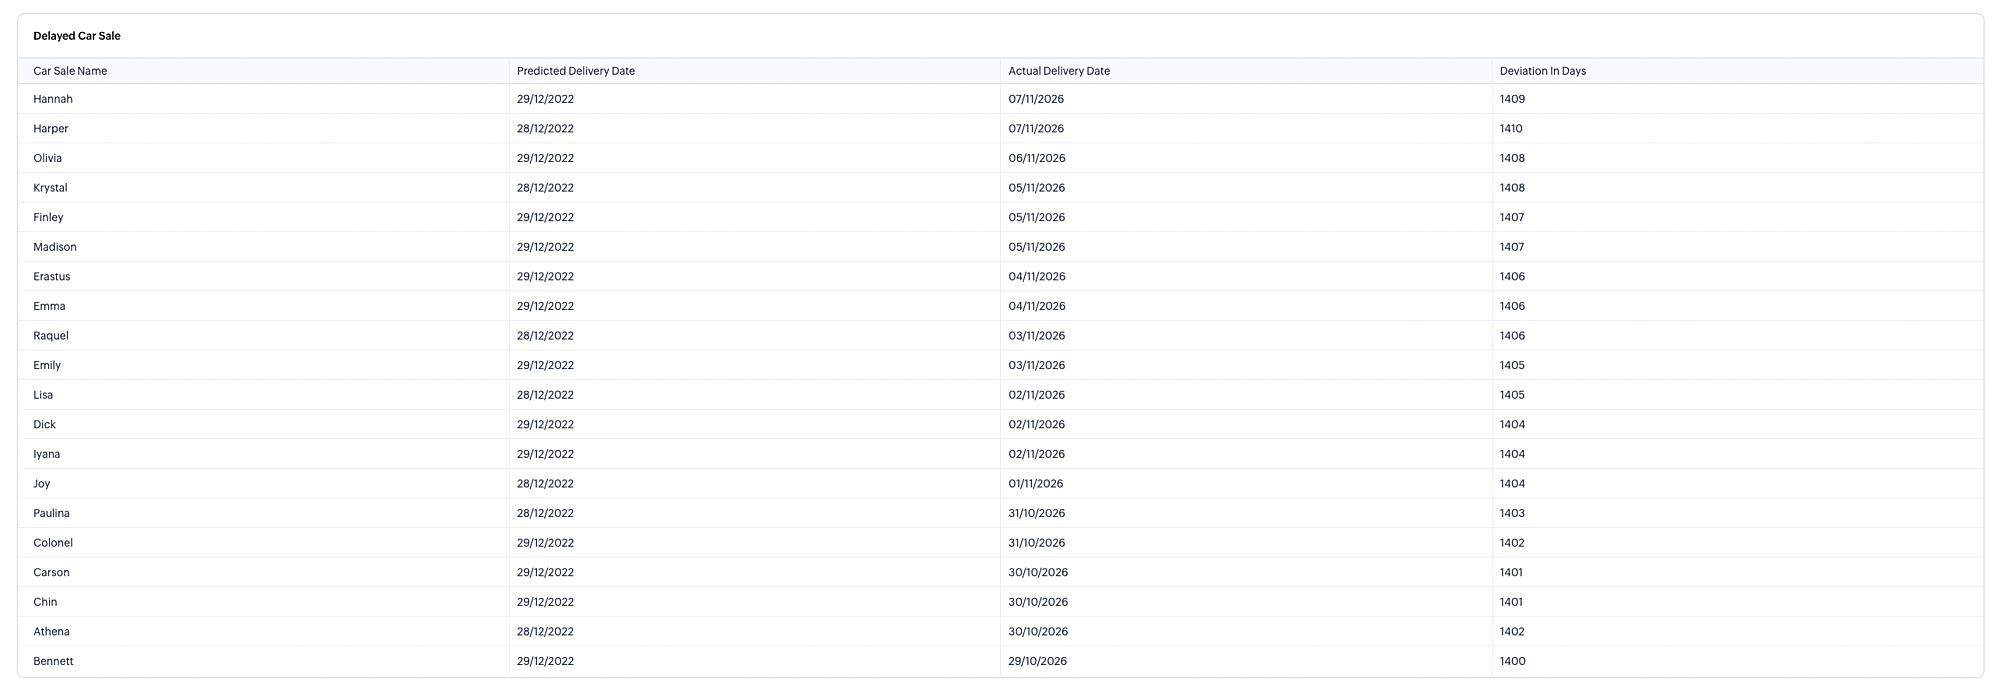Click actual delivery date 06/11/2026 for Olivia
The height and width of the screenshot is (693, 2000).
point(1037,158)
